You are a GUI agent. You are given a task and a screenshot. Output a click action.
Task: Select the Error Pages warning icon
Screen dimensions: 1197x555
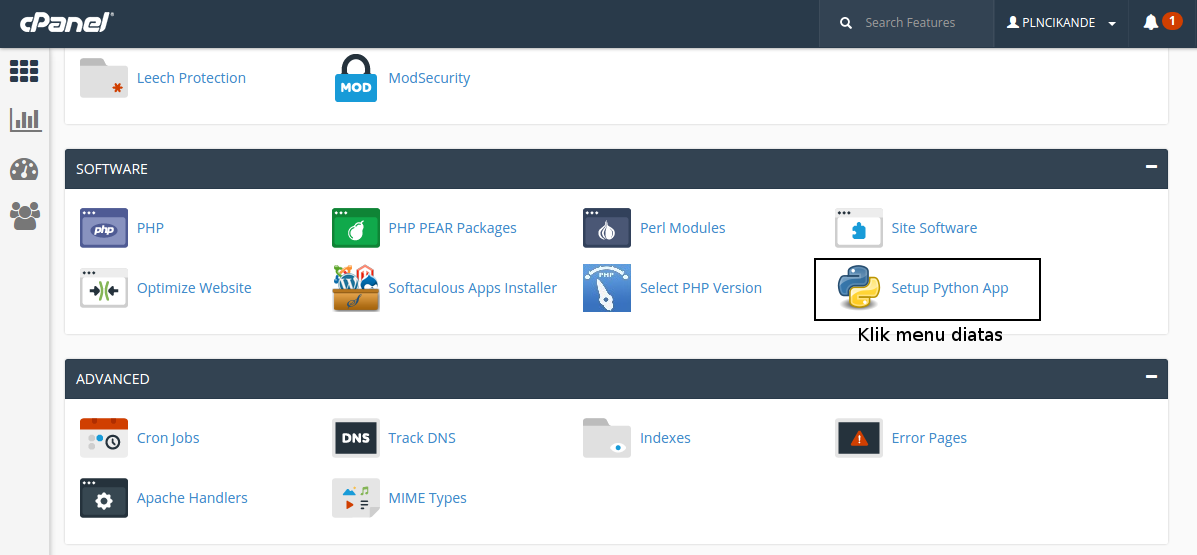click(858, 438)
